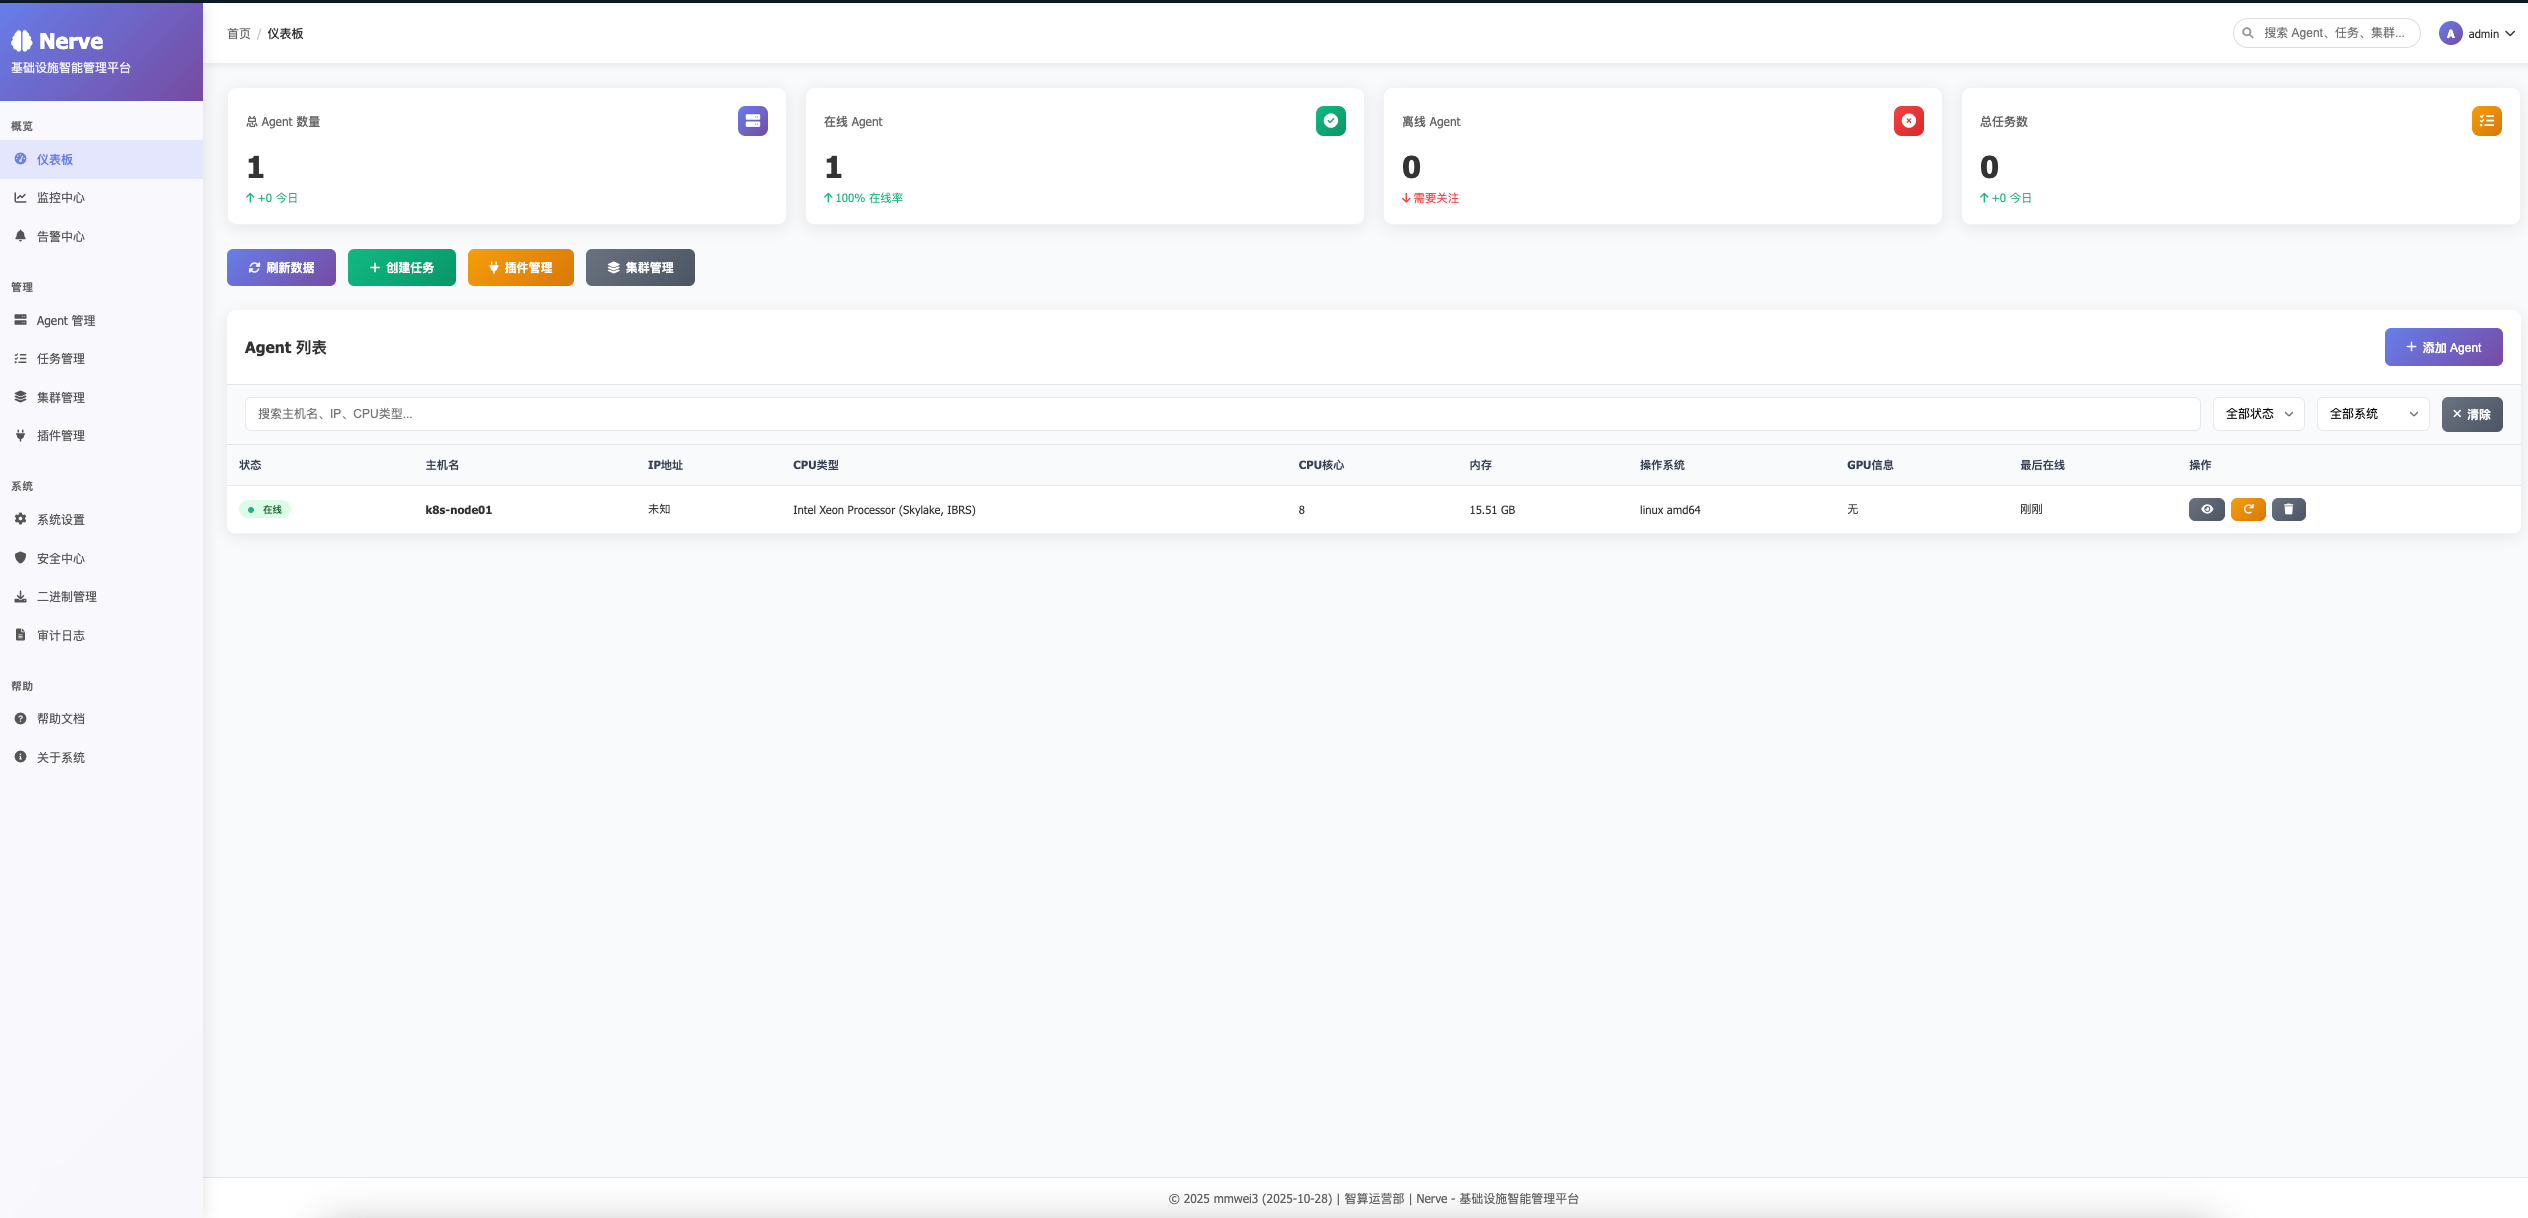
Task: Click the magnifier icon in top search box
Action: point(2248,33)
